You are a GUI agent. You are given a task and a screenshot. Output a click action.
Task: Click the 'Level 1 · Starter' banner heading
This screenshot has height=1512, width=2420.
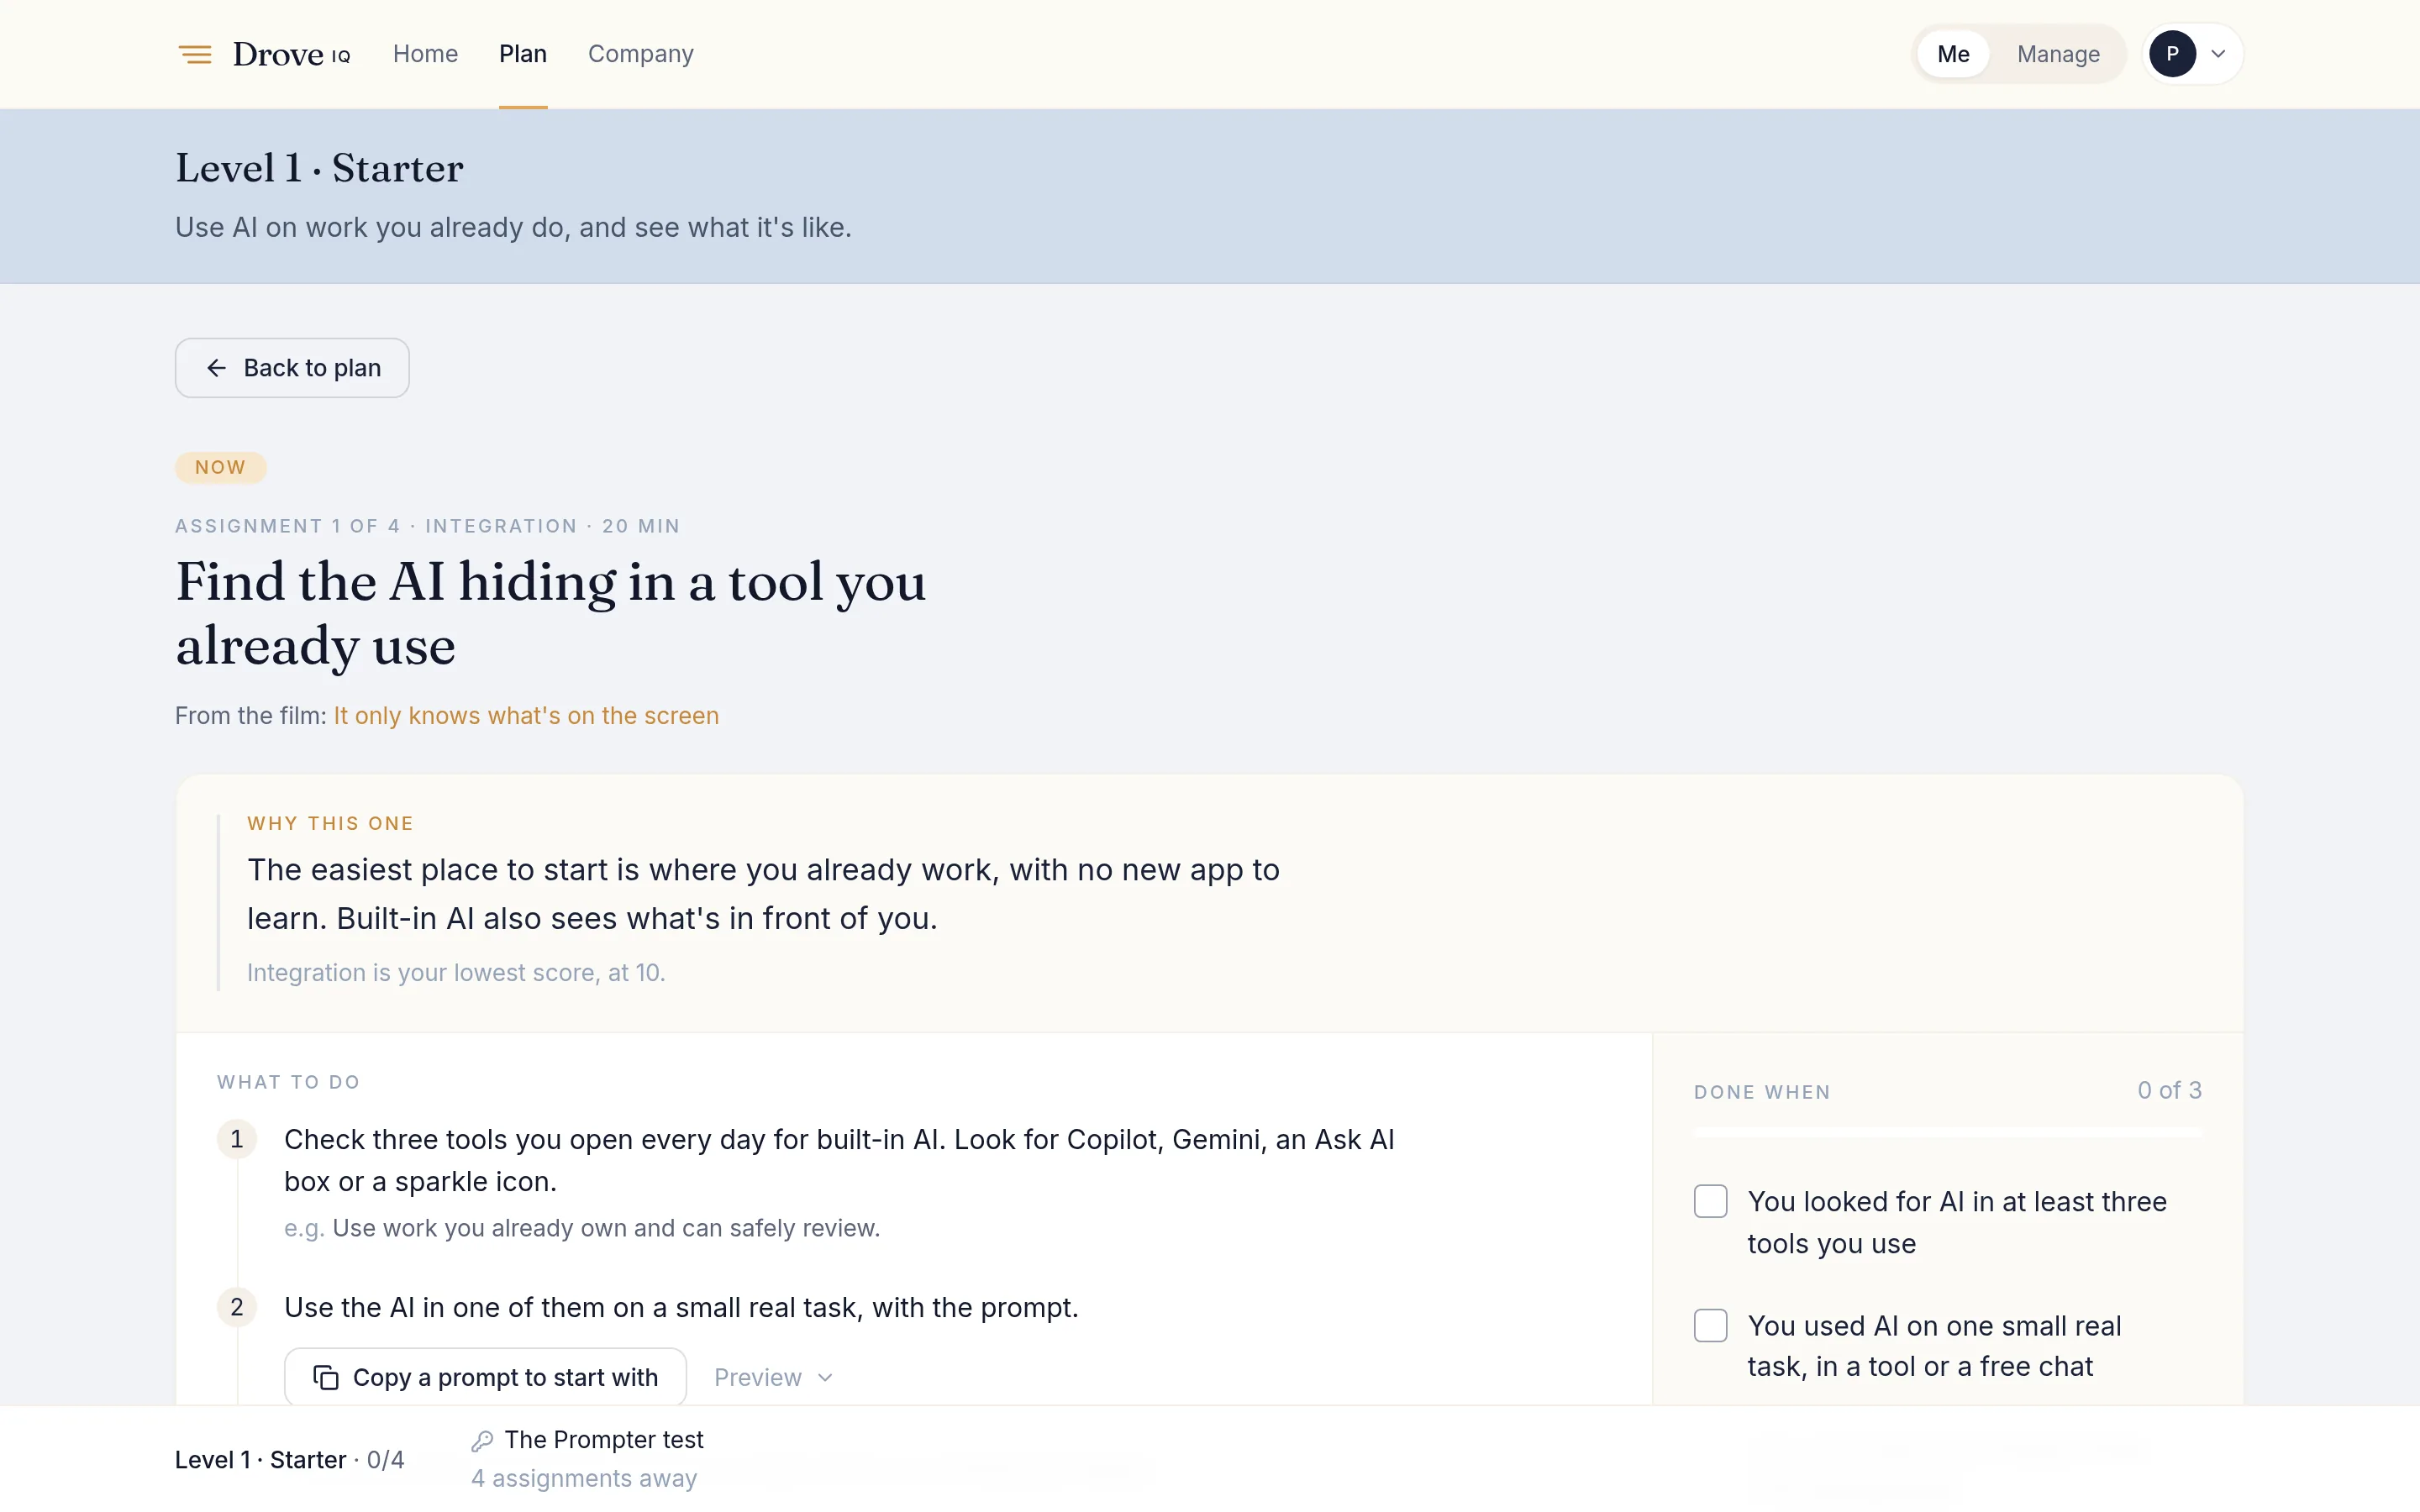(319, 168)
